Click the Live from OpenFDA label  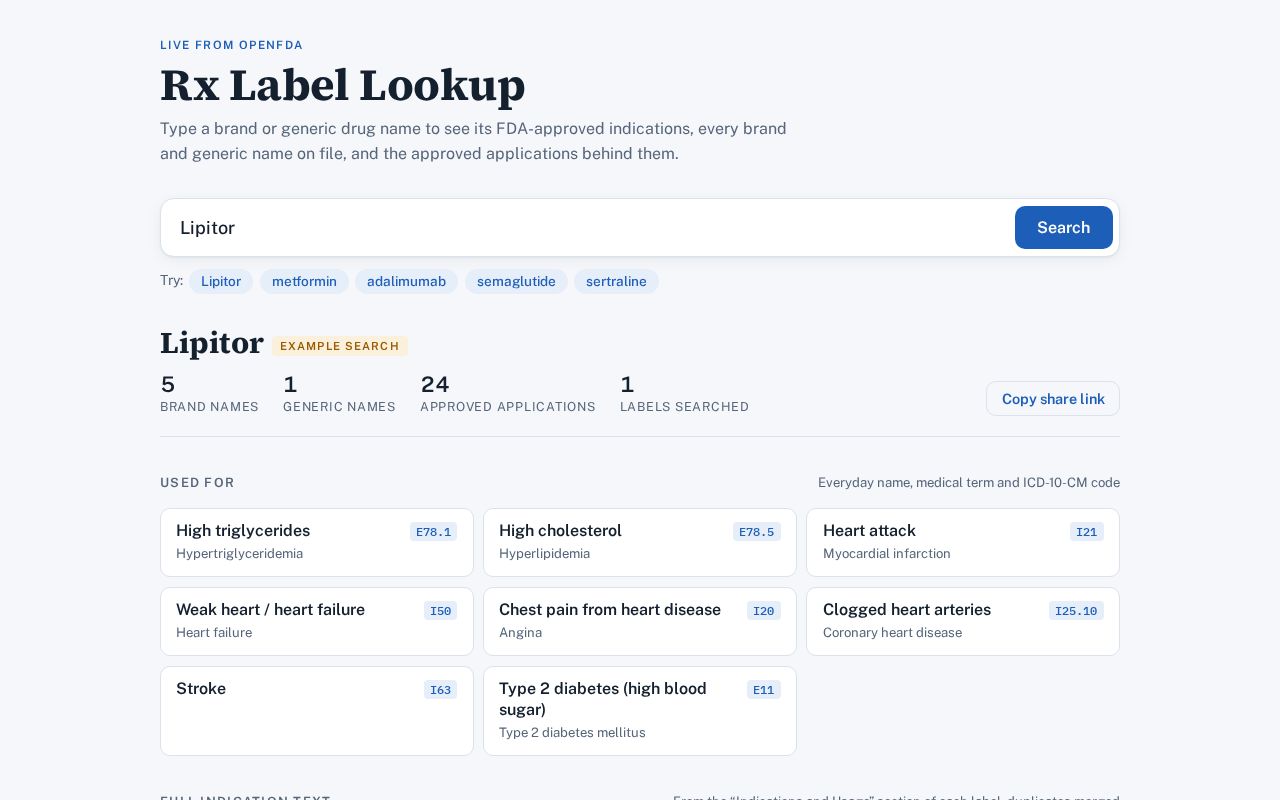point(232,45)
